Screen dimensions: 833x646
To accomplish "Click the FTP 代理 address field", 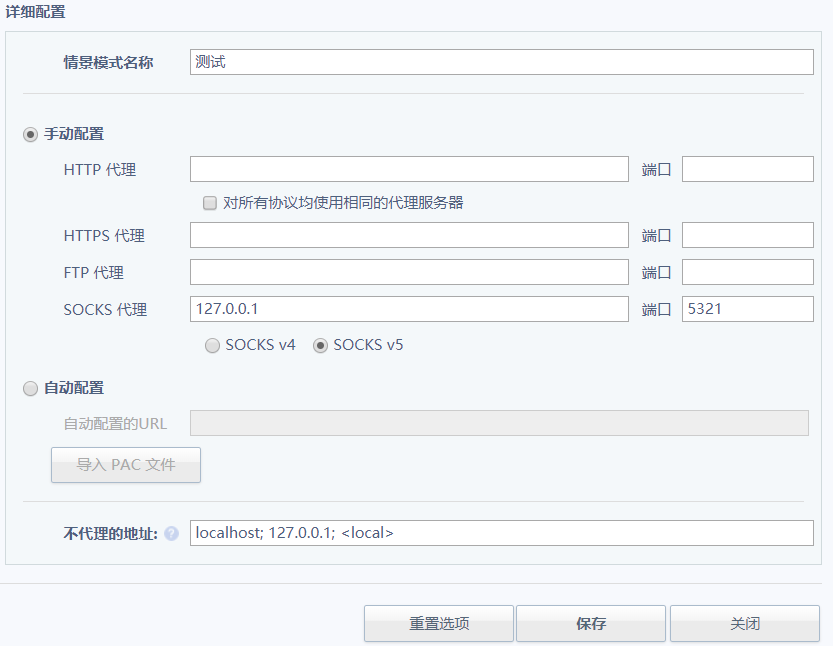I will [x=409, y=272].
